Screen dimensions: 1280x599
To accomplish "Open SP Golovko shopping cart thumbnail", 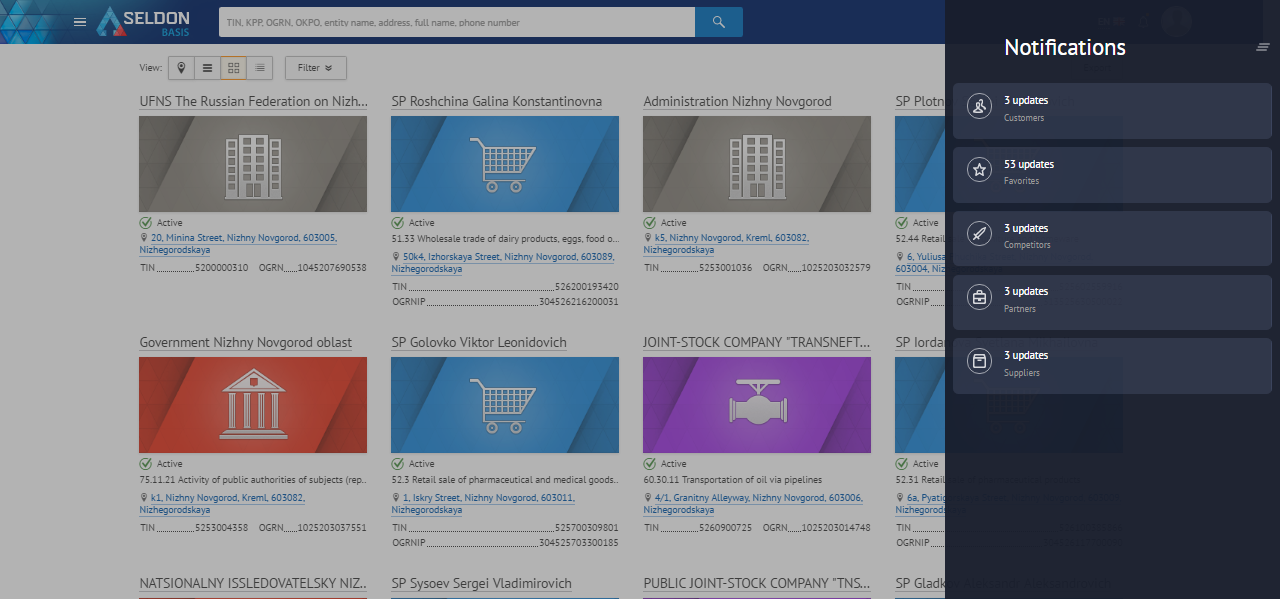I will tap(505, 405).
